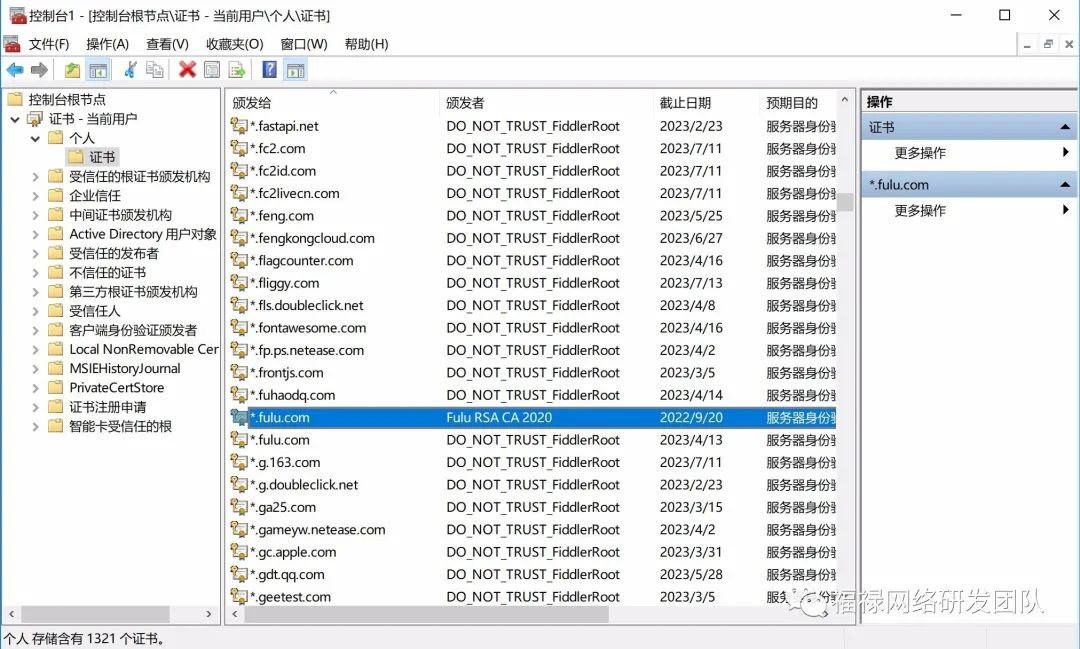Expand the 第三方根证书颁发机构 node
Viewport: 1080px width, 649px height.
click(35, 291)
